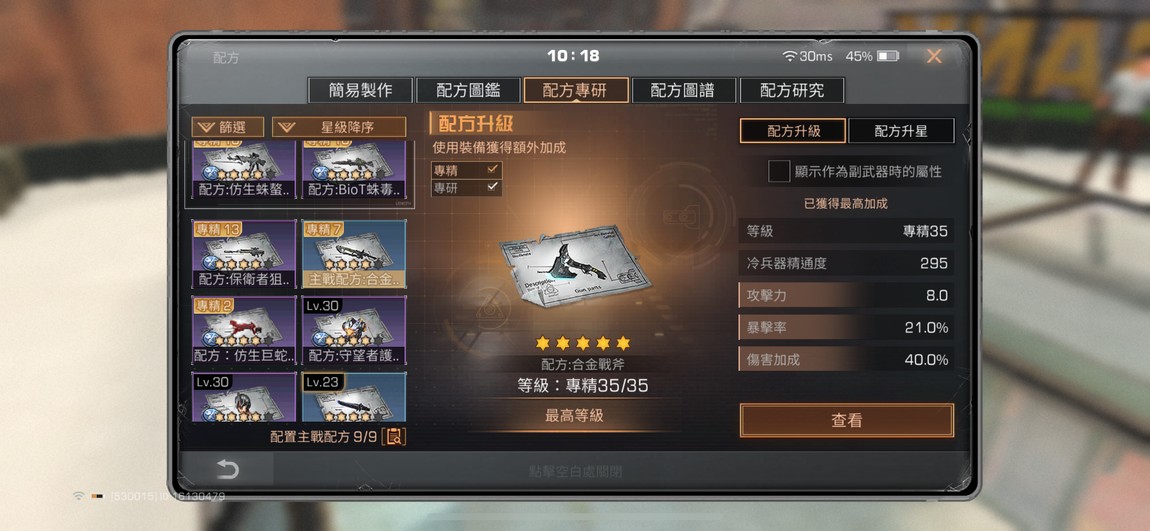Click the back arrow icon
The height and width of the screenshot is (531, 1150).
coord(227,470)
